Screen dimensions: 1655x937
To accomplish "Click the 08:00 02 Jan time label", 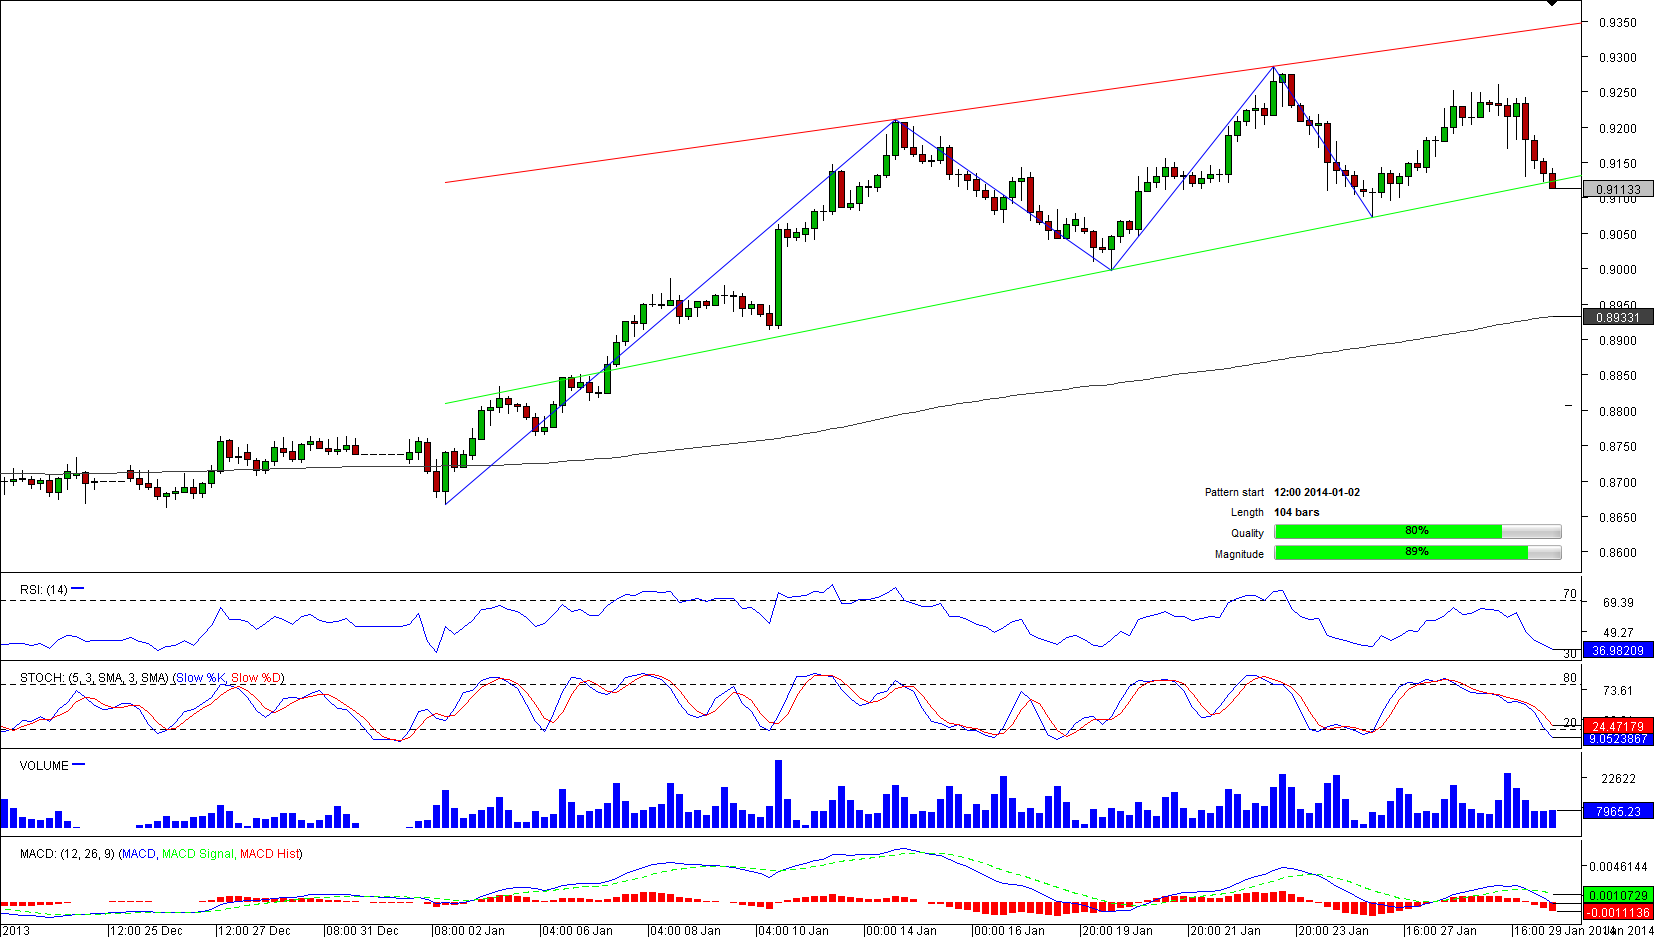I will tap(469, 931).
